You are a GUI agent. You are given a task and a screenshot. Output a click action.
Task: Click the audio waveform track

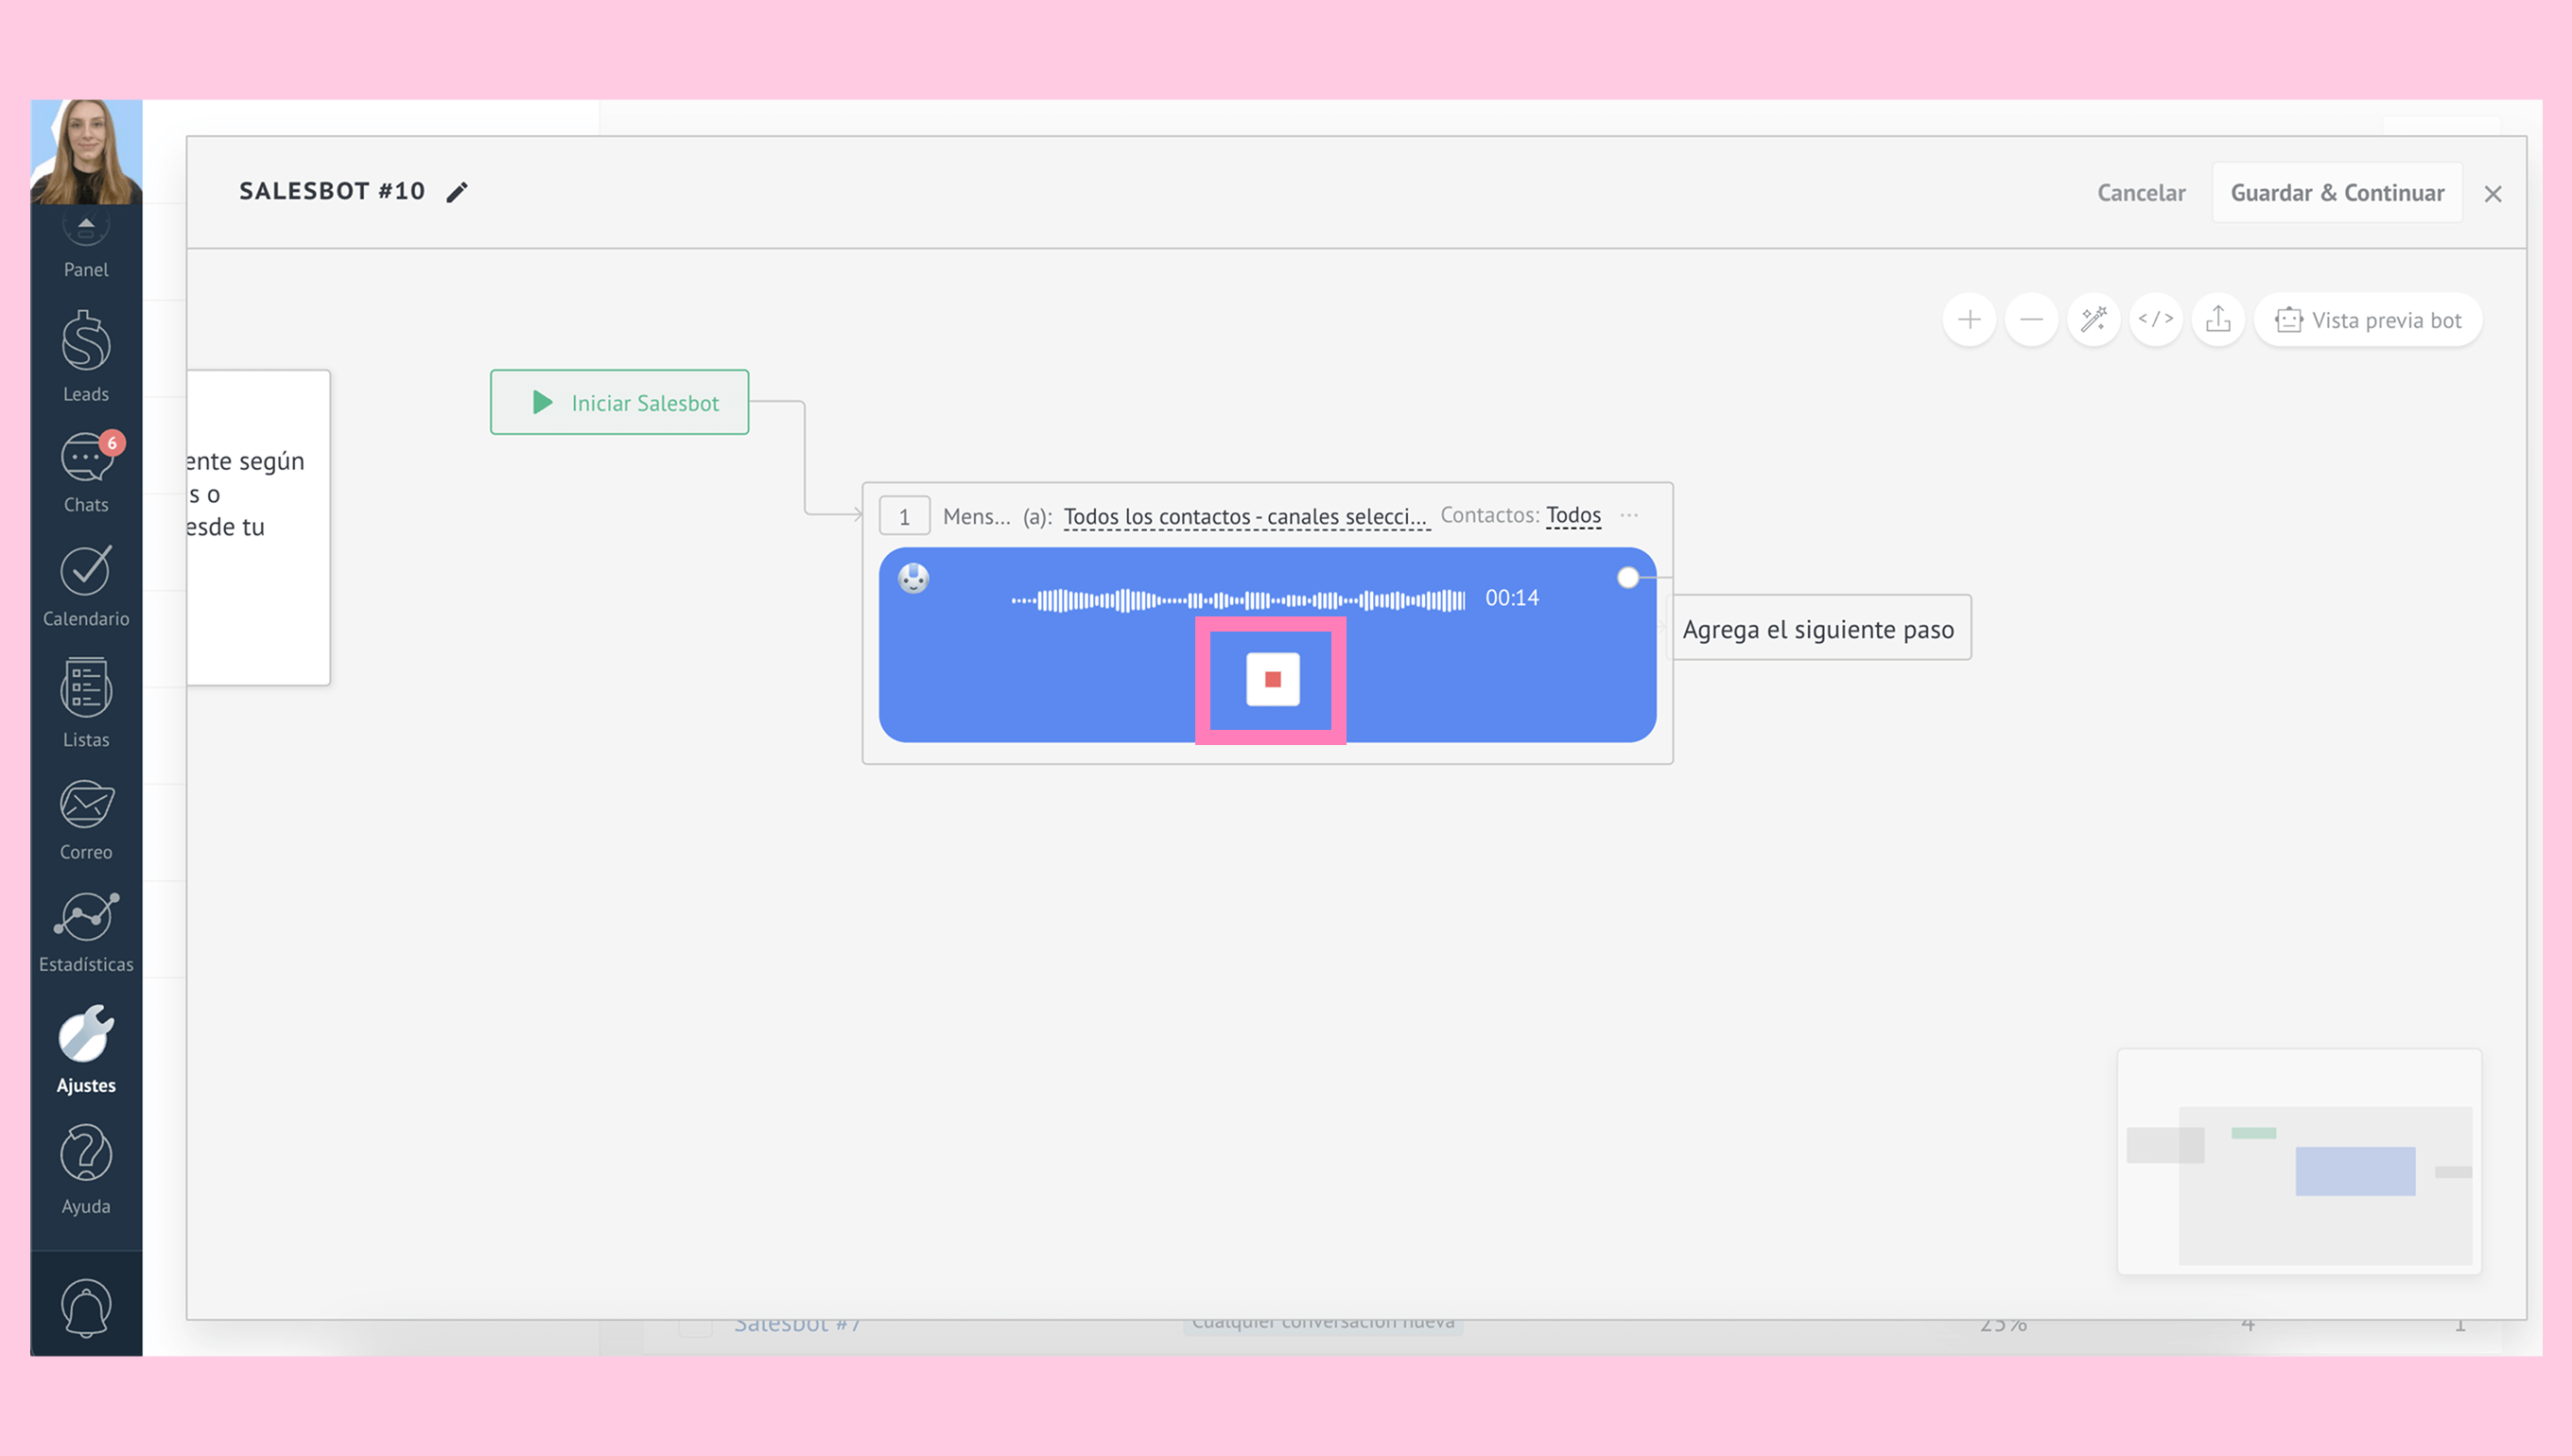(1238, 600)
